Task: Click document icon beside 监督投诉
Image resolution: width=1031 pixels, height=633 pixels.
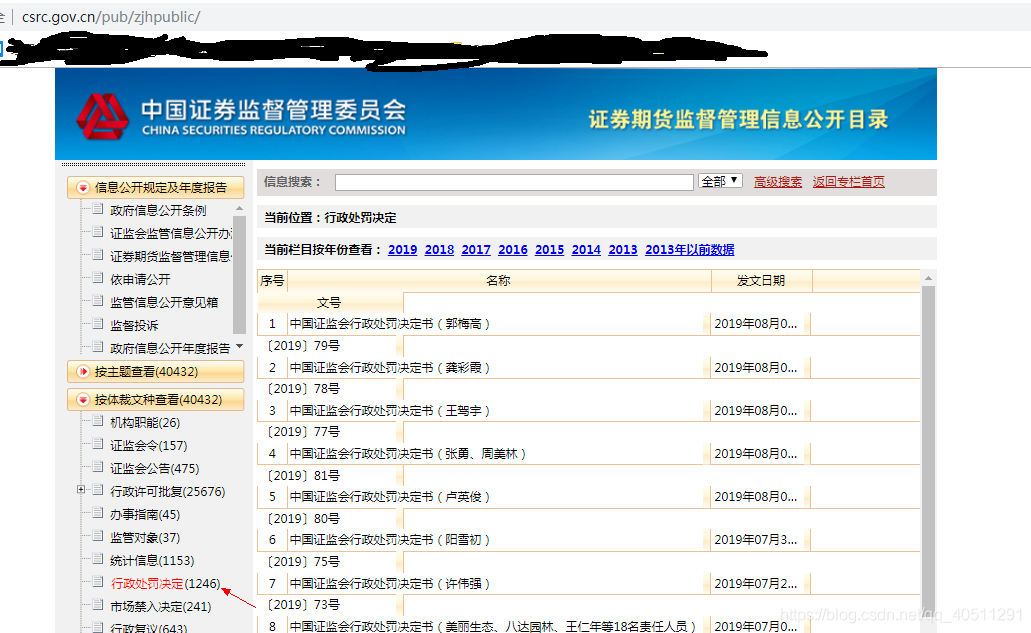Action: tap(98, 324)
